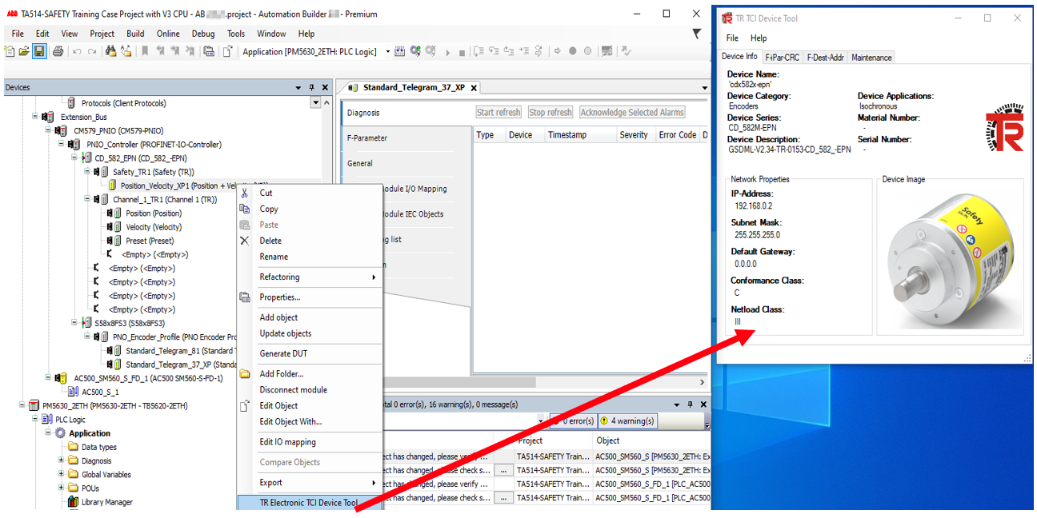Click the Cut scissors icon in context menu

[244, 193]
